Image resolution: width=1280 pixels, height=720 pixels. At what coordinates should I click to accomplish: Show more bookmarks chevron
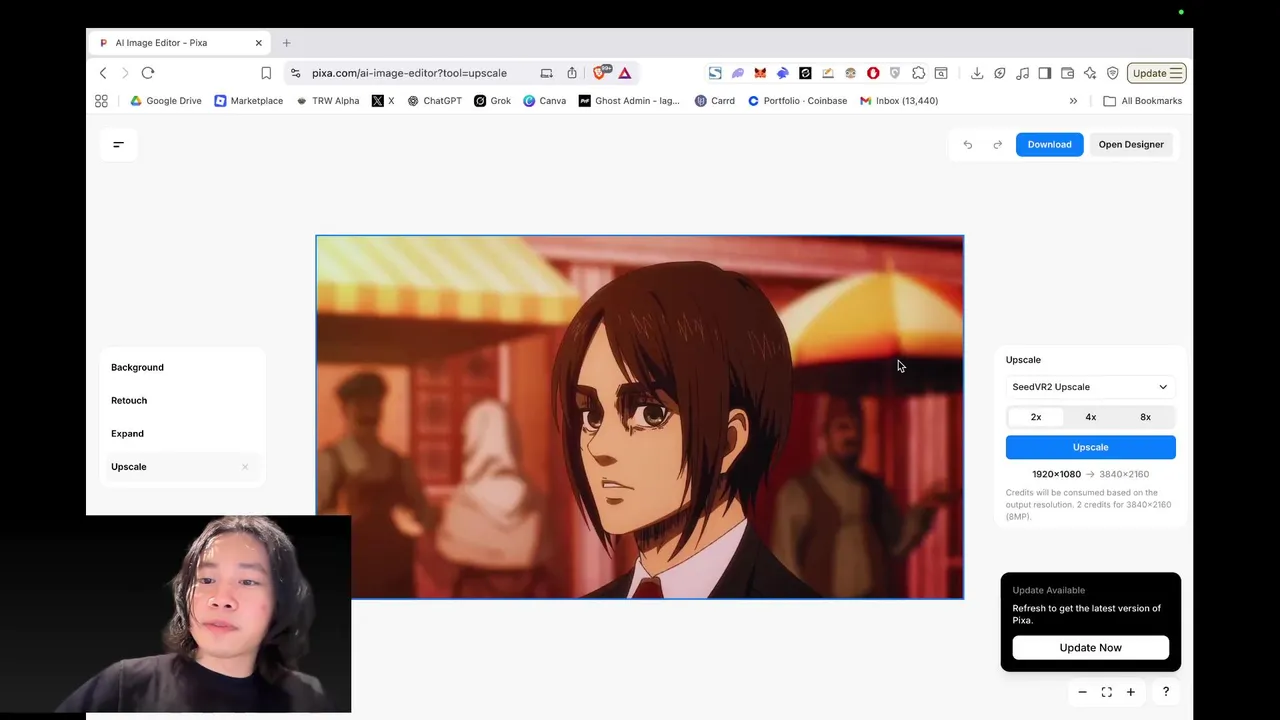click(1073, 101)
